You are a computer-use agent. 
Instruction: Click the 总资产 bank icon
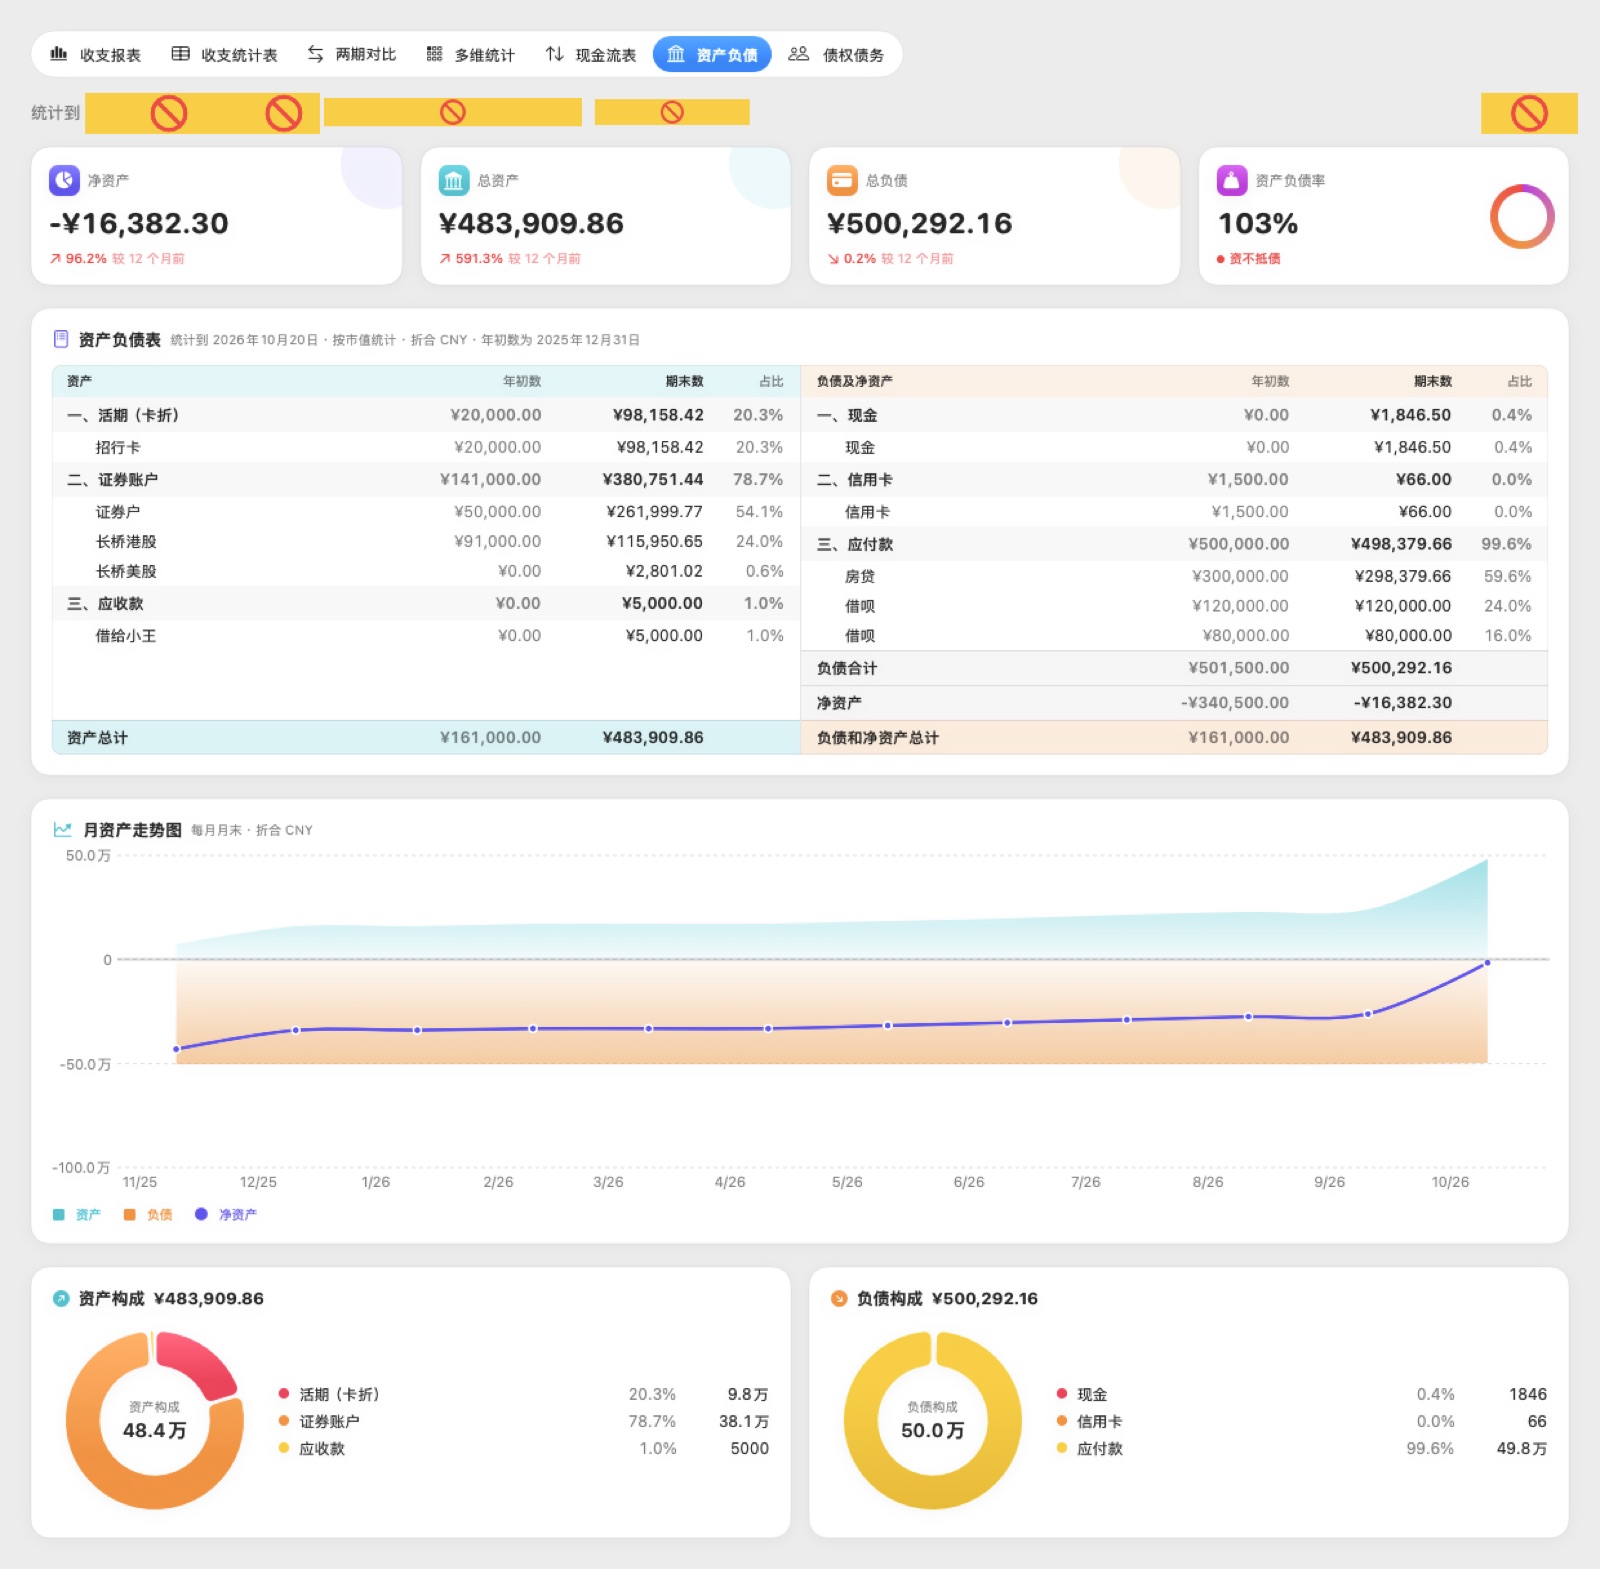coord(454,180)
